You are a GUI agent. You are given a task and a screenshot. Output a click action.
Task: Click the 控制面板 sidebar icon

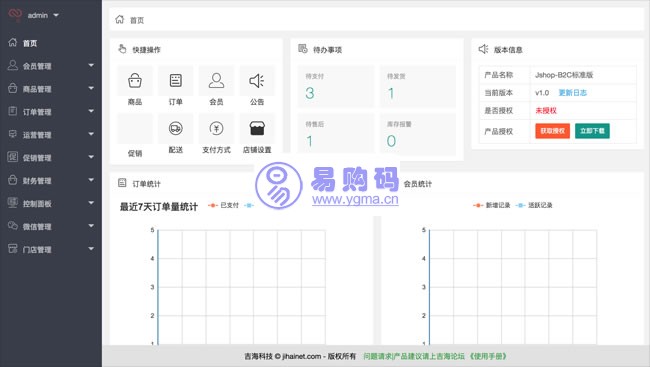pos(12,203)
